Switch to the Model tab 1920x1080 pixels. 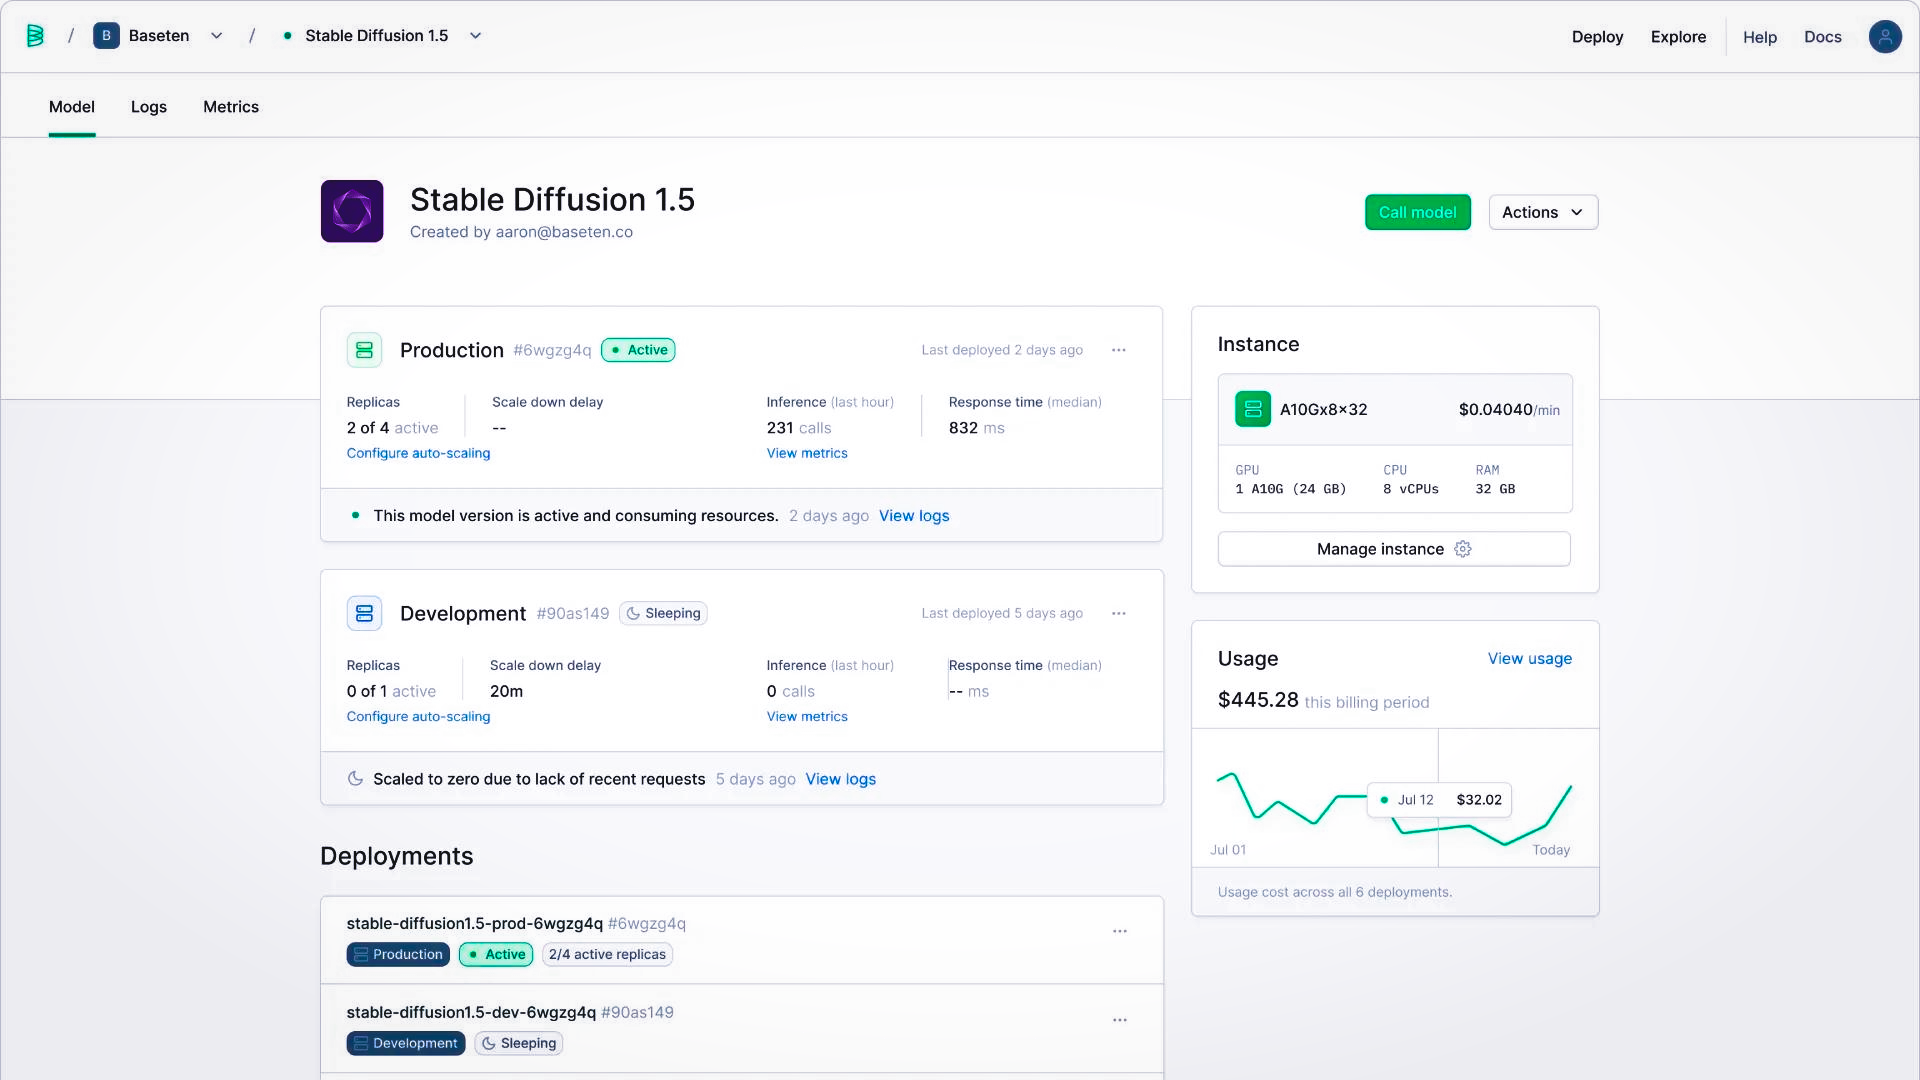coord(72,107)
